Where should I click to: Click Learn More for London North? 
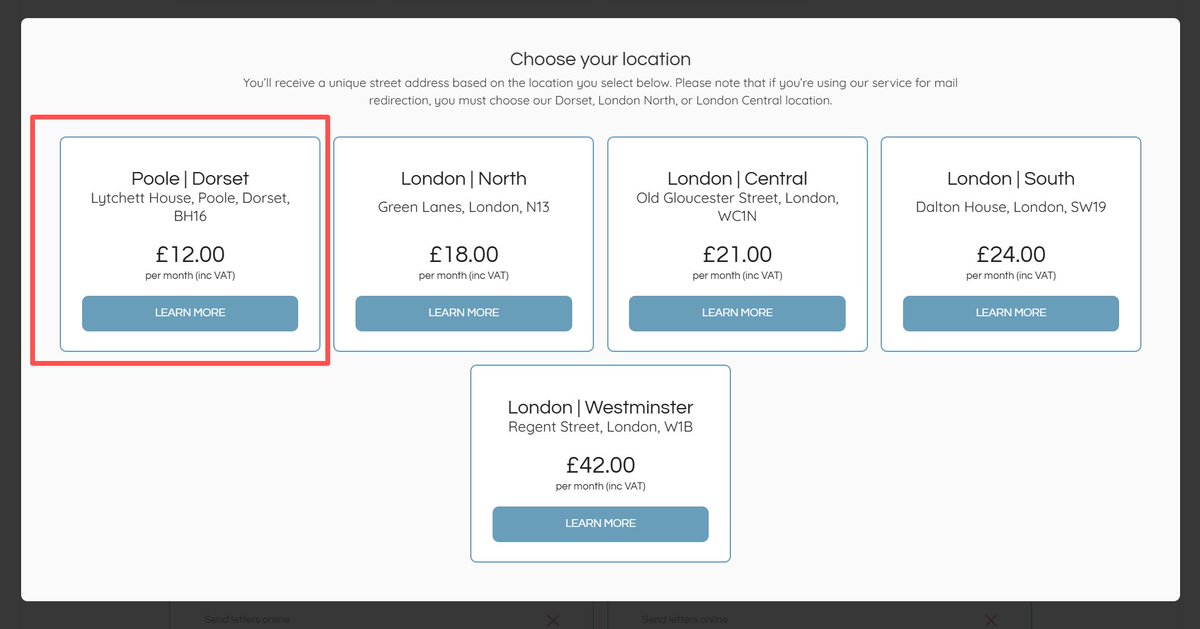click(463, 313)
